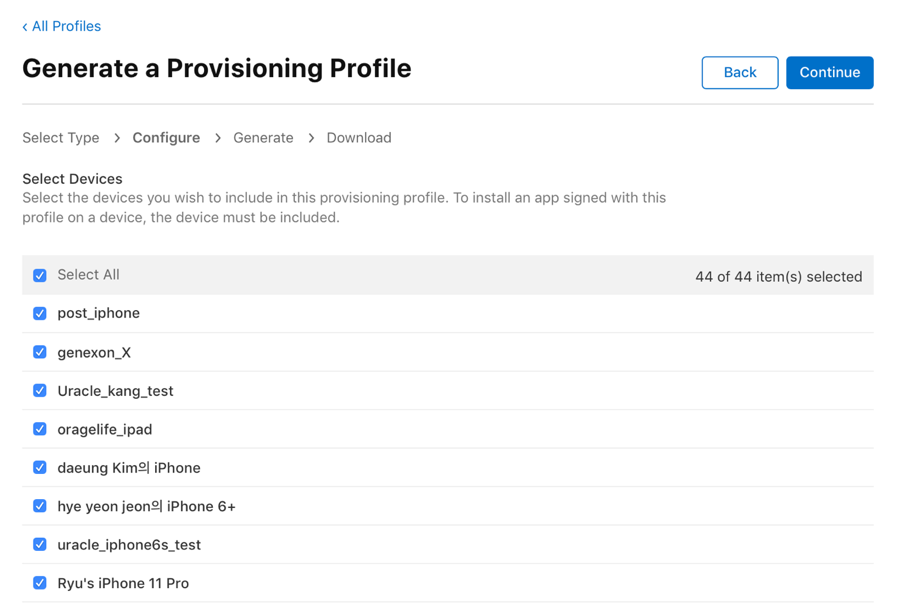
Task: Go back via All Profiles link
Action: [61, 26]
